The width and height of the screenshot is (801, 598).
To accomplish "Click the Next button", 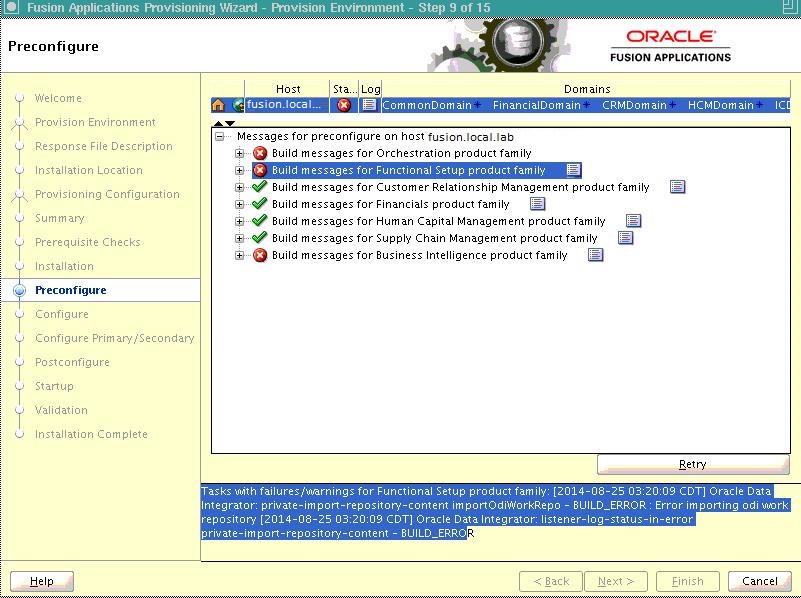I will [616, 581].
